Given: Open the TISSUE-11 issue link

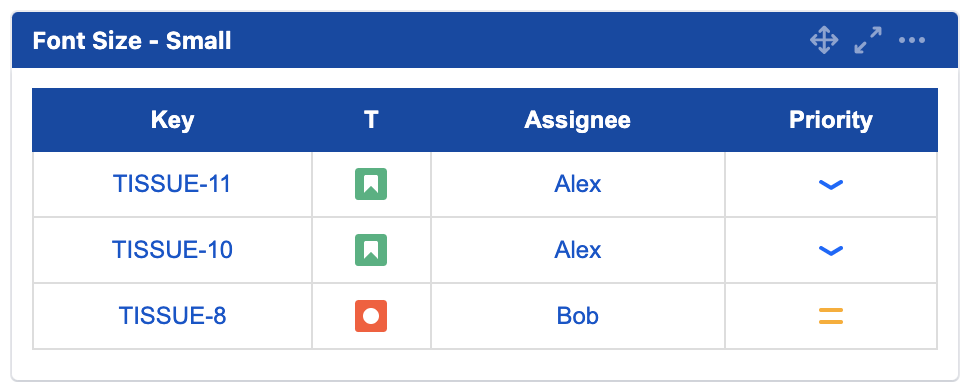Looking at the screenshot, I should (x=172, y=184).
